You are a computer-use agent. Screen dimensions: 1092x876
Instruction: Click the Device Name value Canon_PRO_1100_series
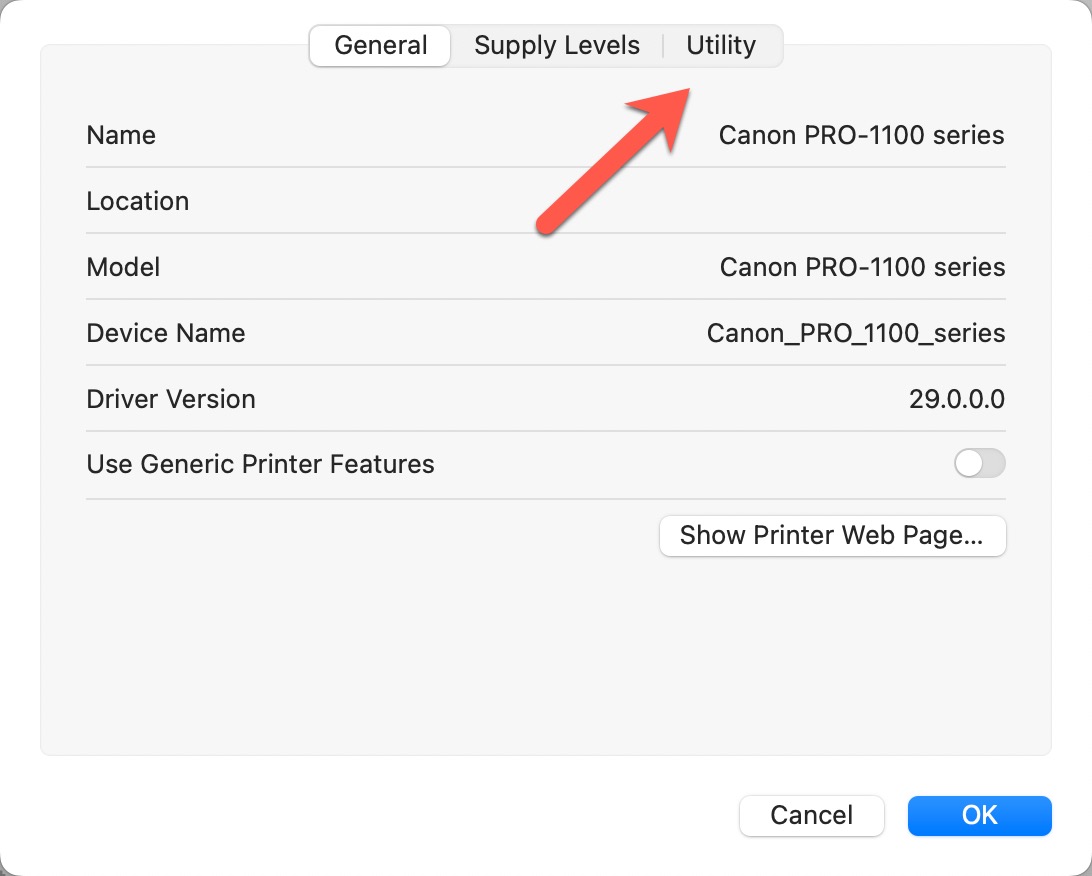856,333
